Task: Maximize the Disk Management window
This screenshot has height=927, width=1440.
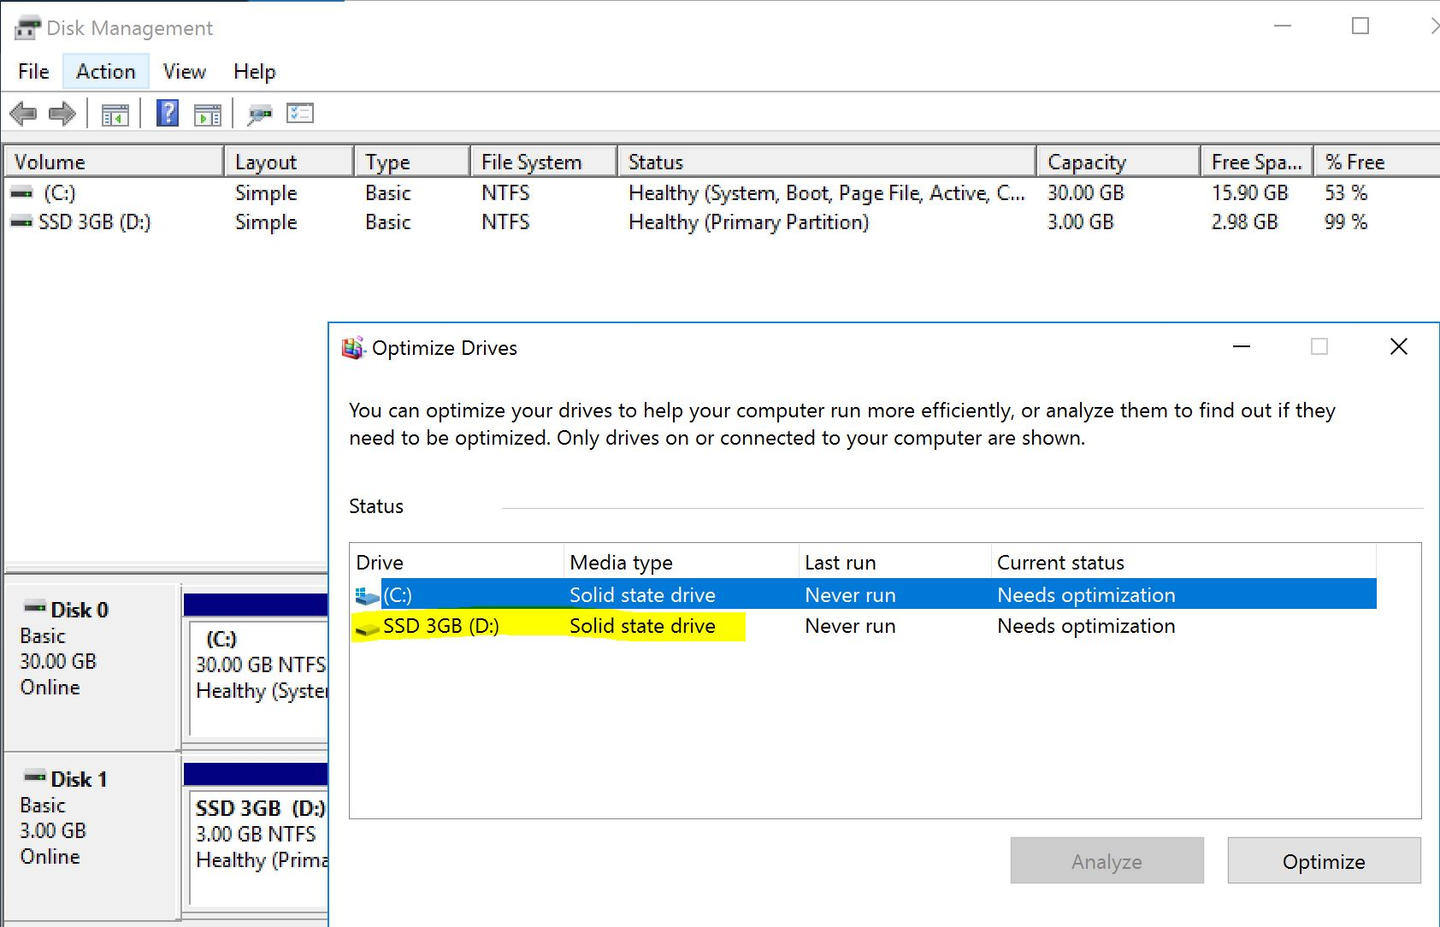Action: pyautogui.click(x=1360, y=26)
